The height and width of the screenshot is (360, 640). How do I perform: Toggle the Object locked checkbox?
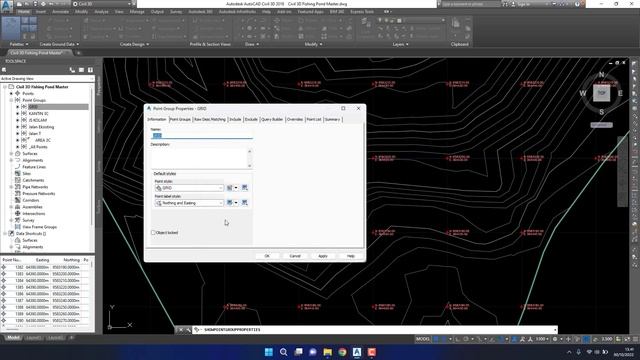(153, 233)
